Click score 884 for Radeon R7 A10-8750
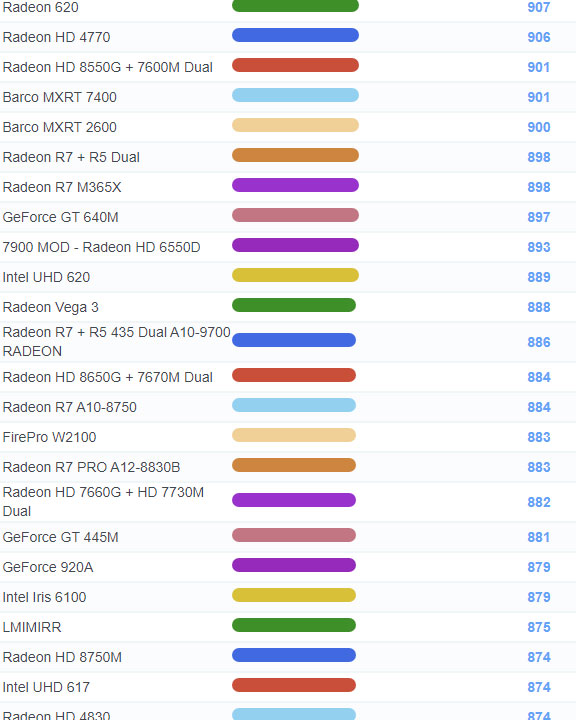This screenshot has width=576, height=720. (x=539, y=407)
